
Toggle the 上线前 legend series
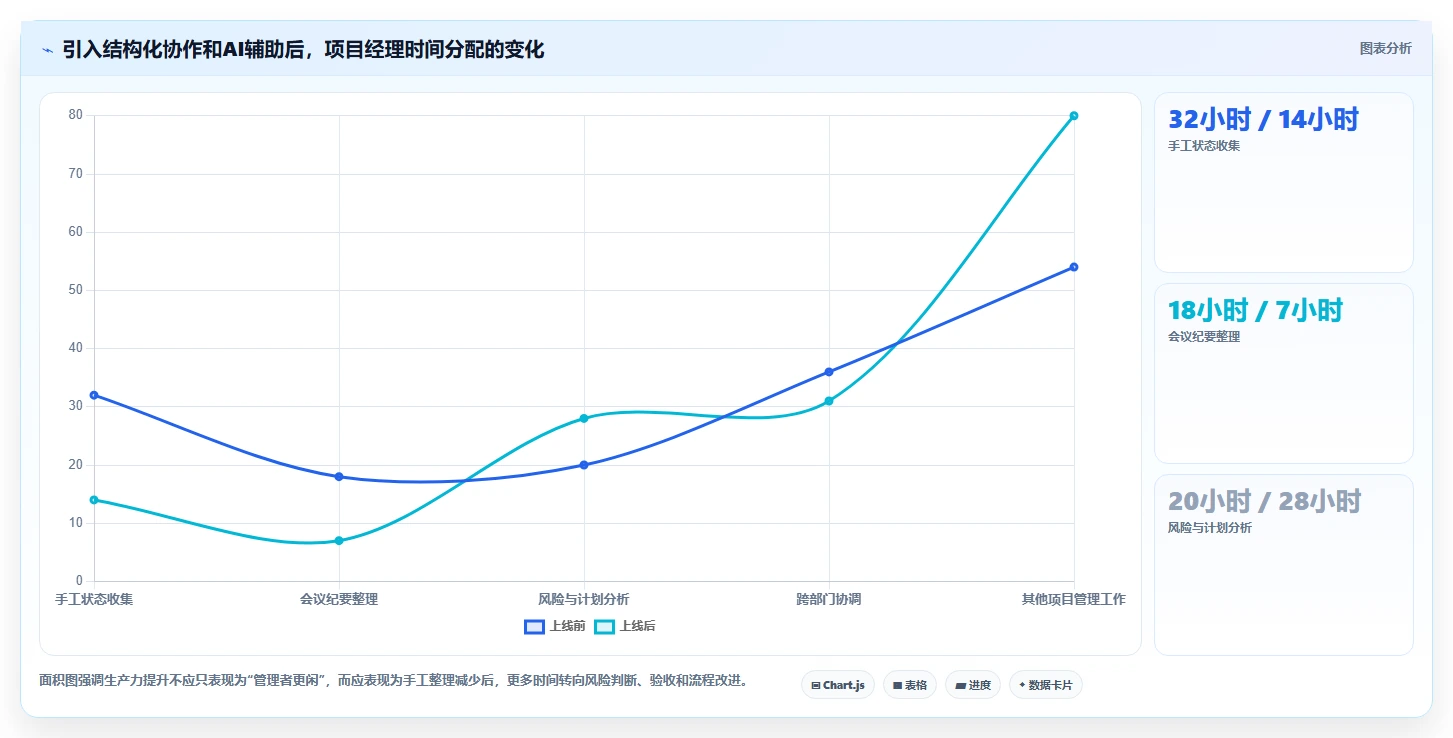pyautogui.click(x=555, y=626)
